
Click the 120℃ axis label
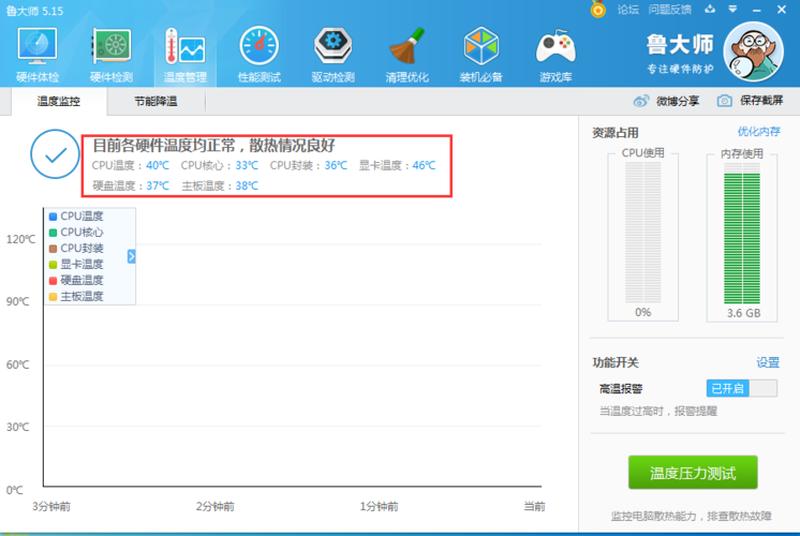tap(21, 239)
